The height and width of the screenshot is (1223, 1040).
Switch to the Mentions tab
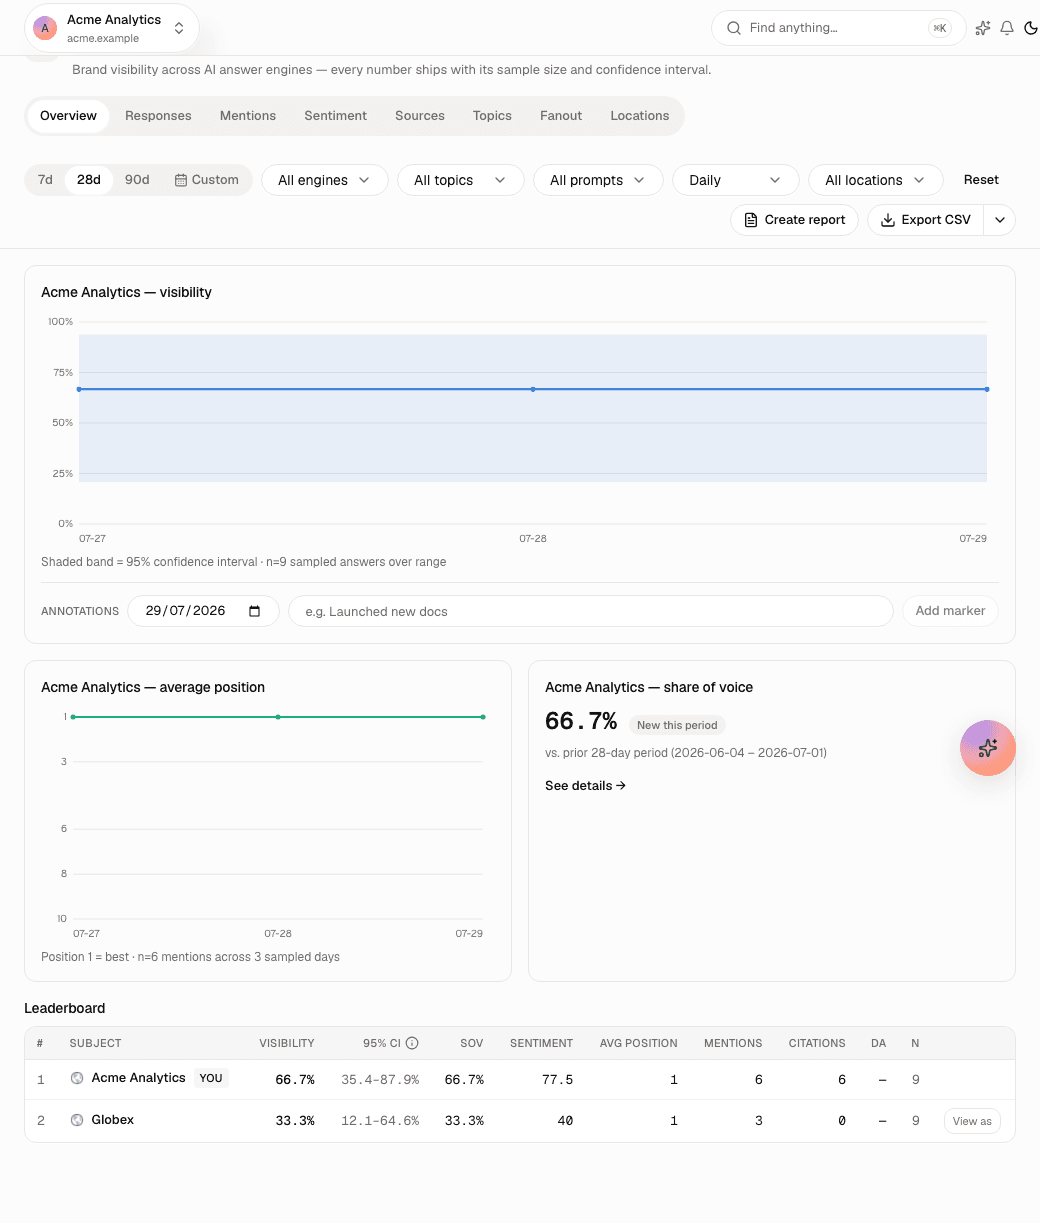pos(248,116)
